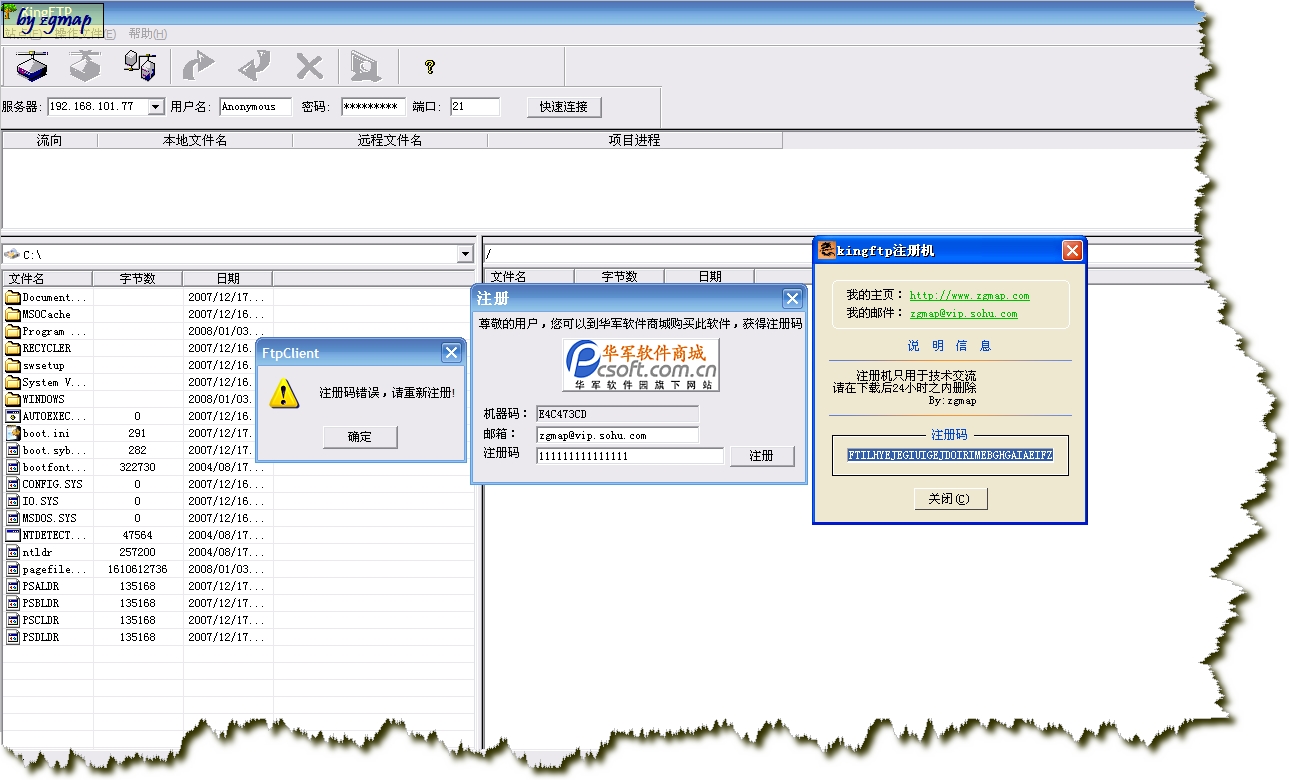Select the bootfont... file name

pyautogui.click(x=54, y=467)
